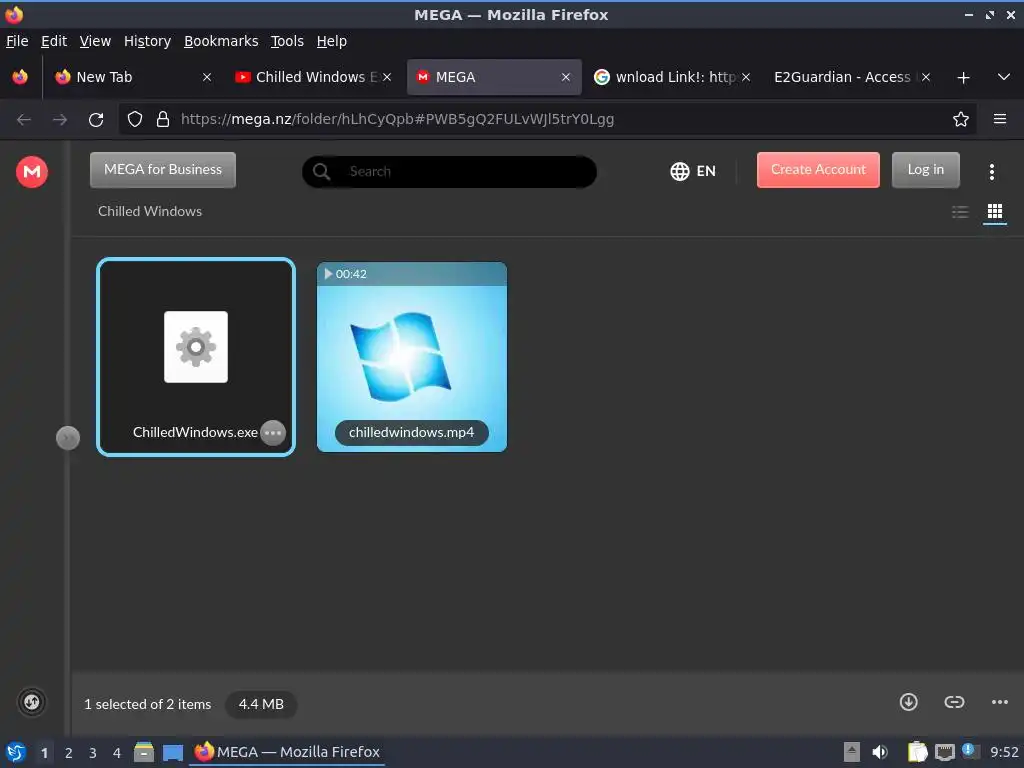
Task: Open the History menu
Action: [x=147, y=41]
